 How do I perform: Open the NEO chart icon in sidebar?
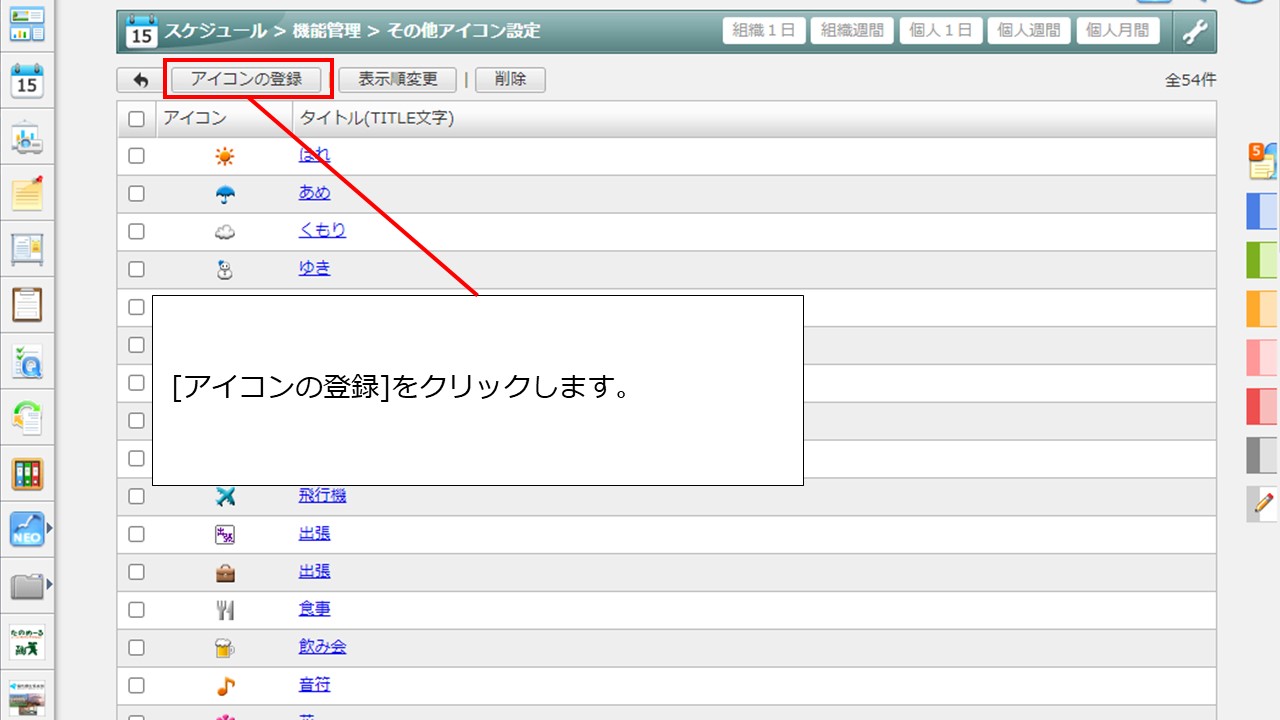pyautogui.click(x=26, y=529)
